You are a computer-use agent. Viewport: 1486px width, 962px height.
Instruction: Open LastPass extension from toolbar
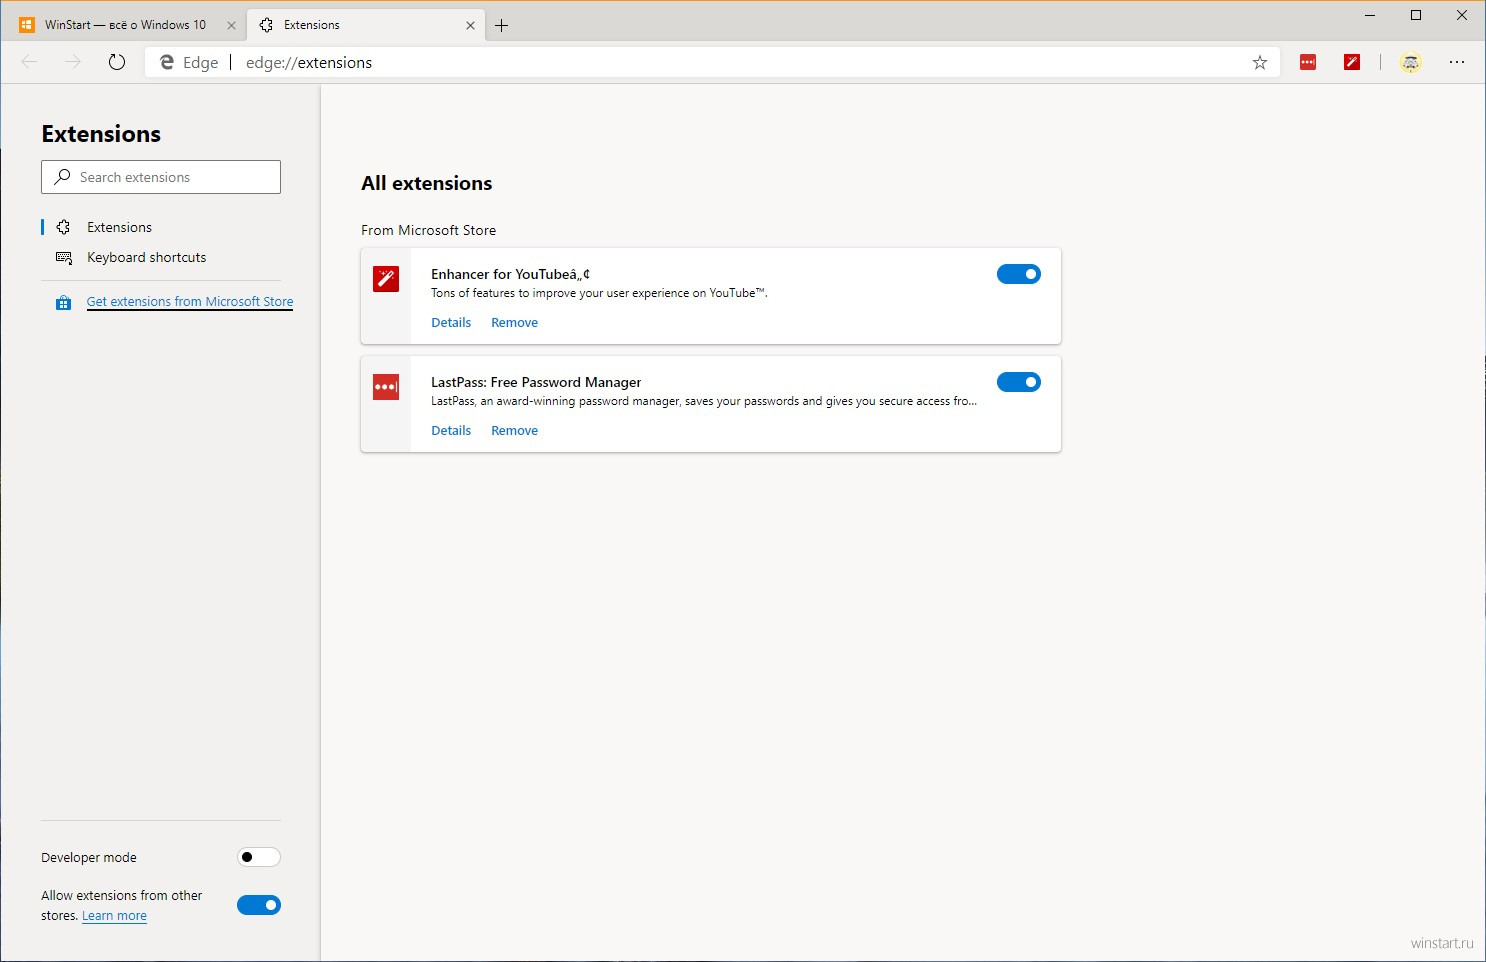1308,62
